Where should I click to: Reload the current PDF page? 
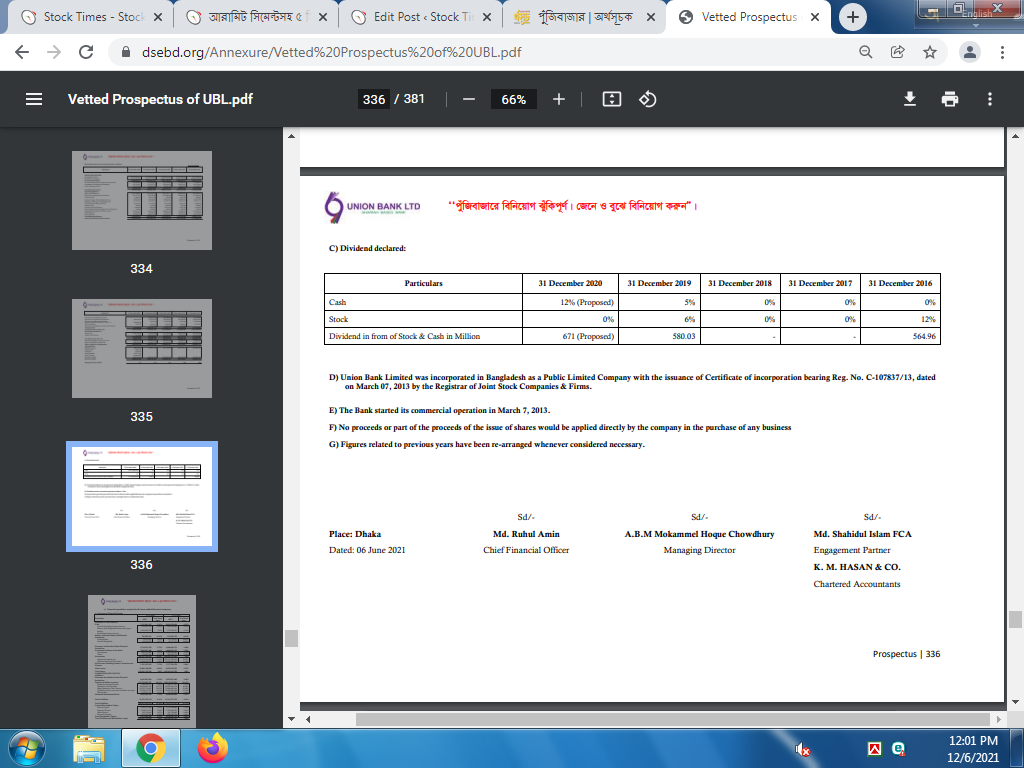[86, 52]
